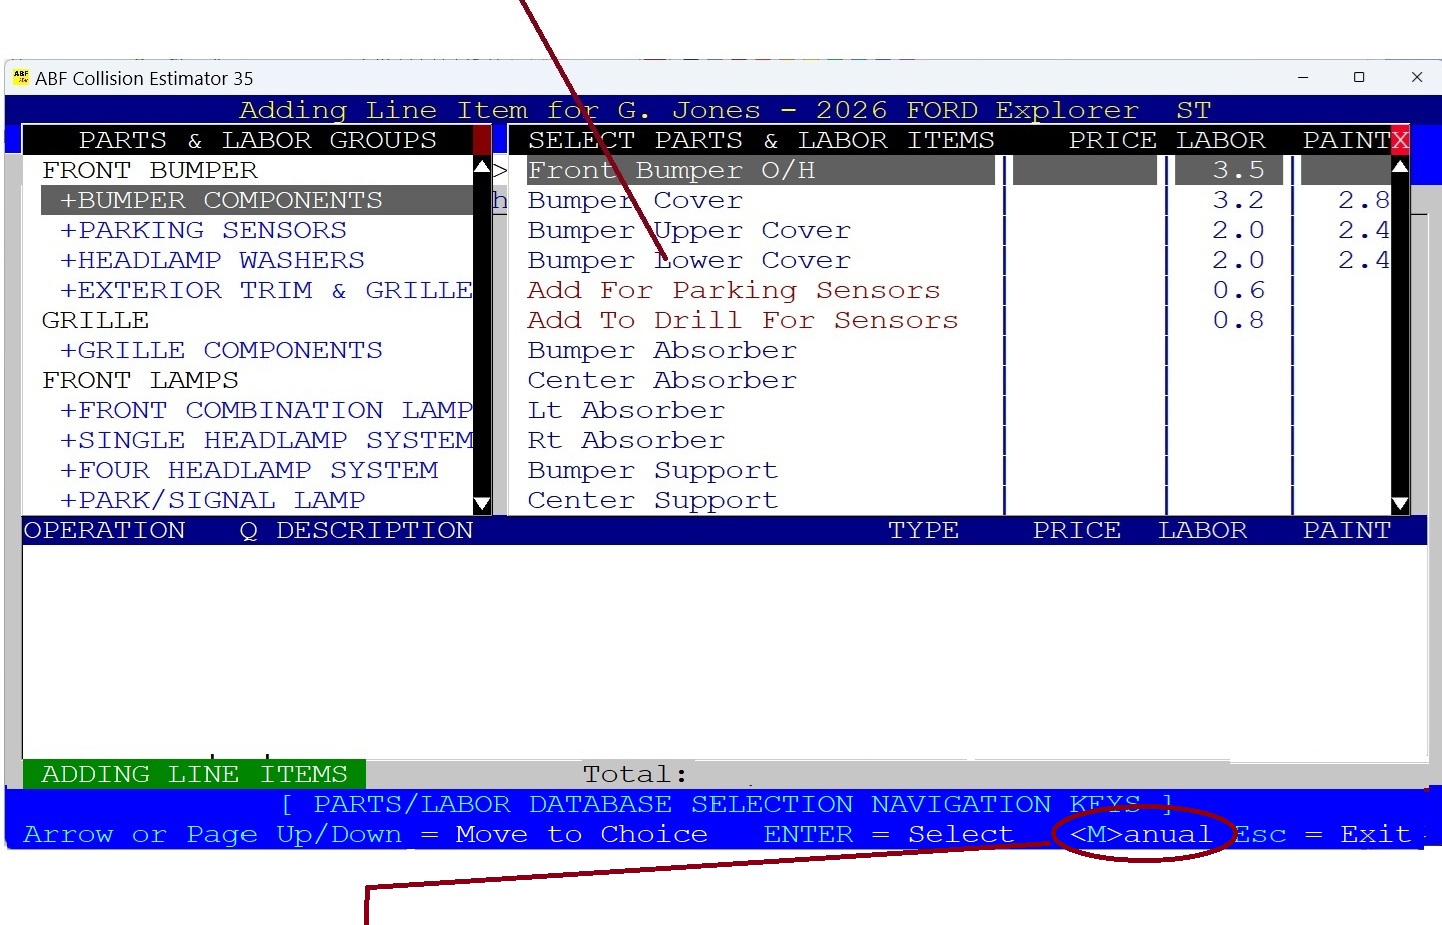
Task: Select the Add For Parking Sensors item
Action: pos(734,290)
